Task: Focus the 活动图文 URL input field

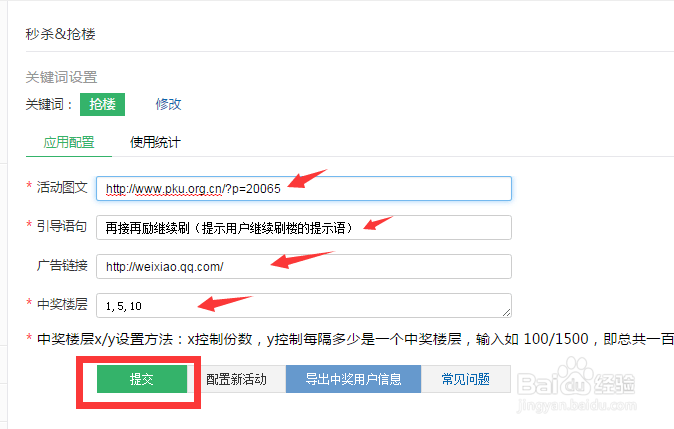Action: pos(304,188)
